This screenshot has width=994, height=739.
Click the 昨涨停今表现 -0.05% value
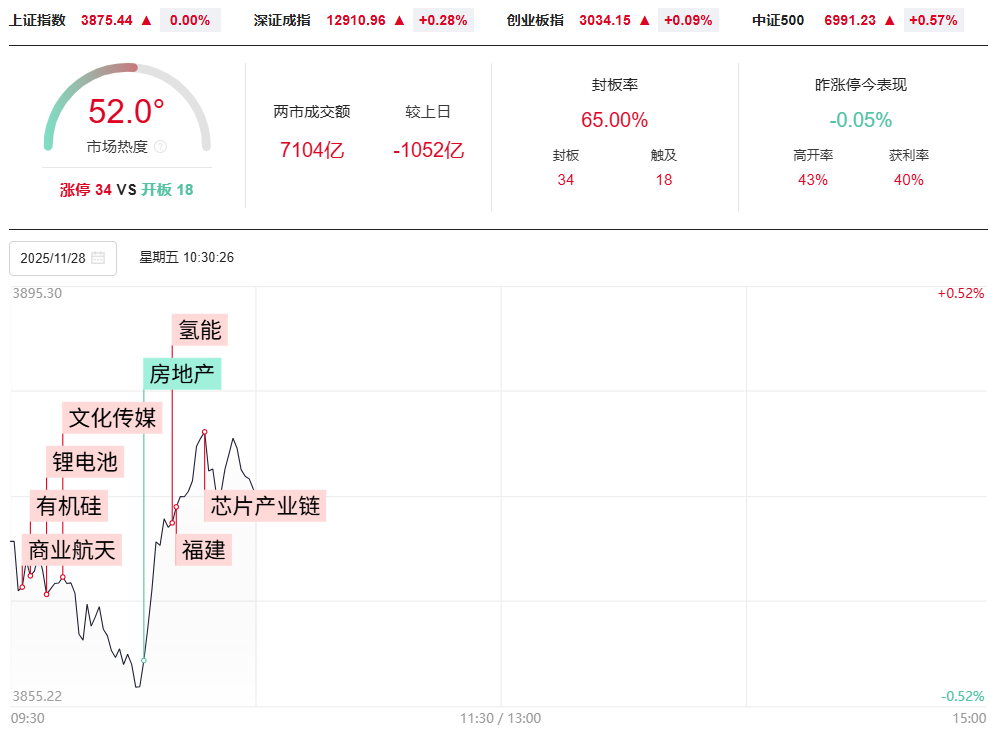click(860, 120)
